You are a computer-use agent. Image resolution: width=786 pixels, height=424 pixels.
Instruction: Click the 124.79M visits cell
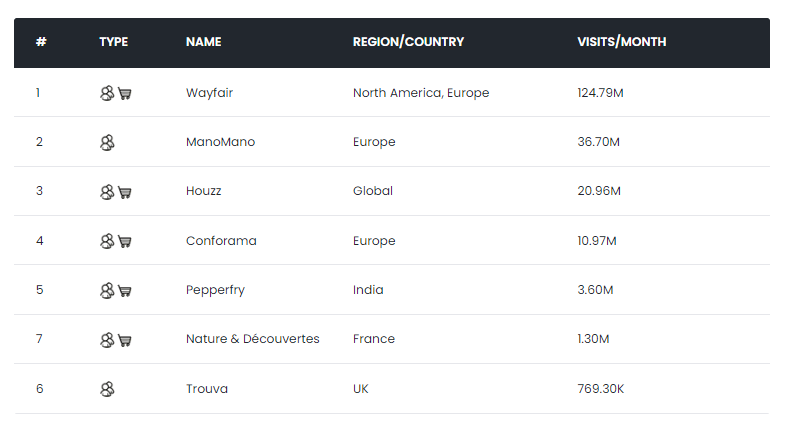pyautogui.click(x=601, y=93)
